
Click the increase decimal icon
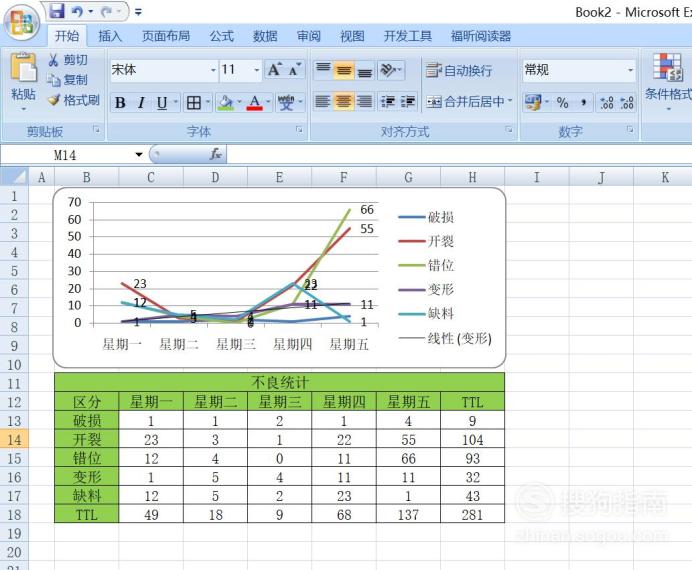(607, 103)
